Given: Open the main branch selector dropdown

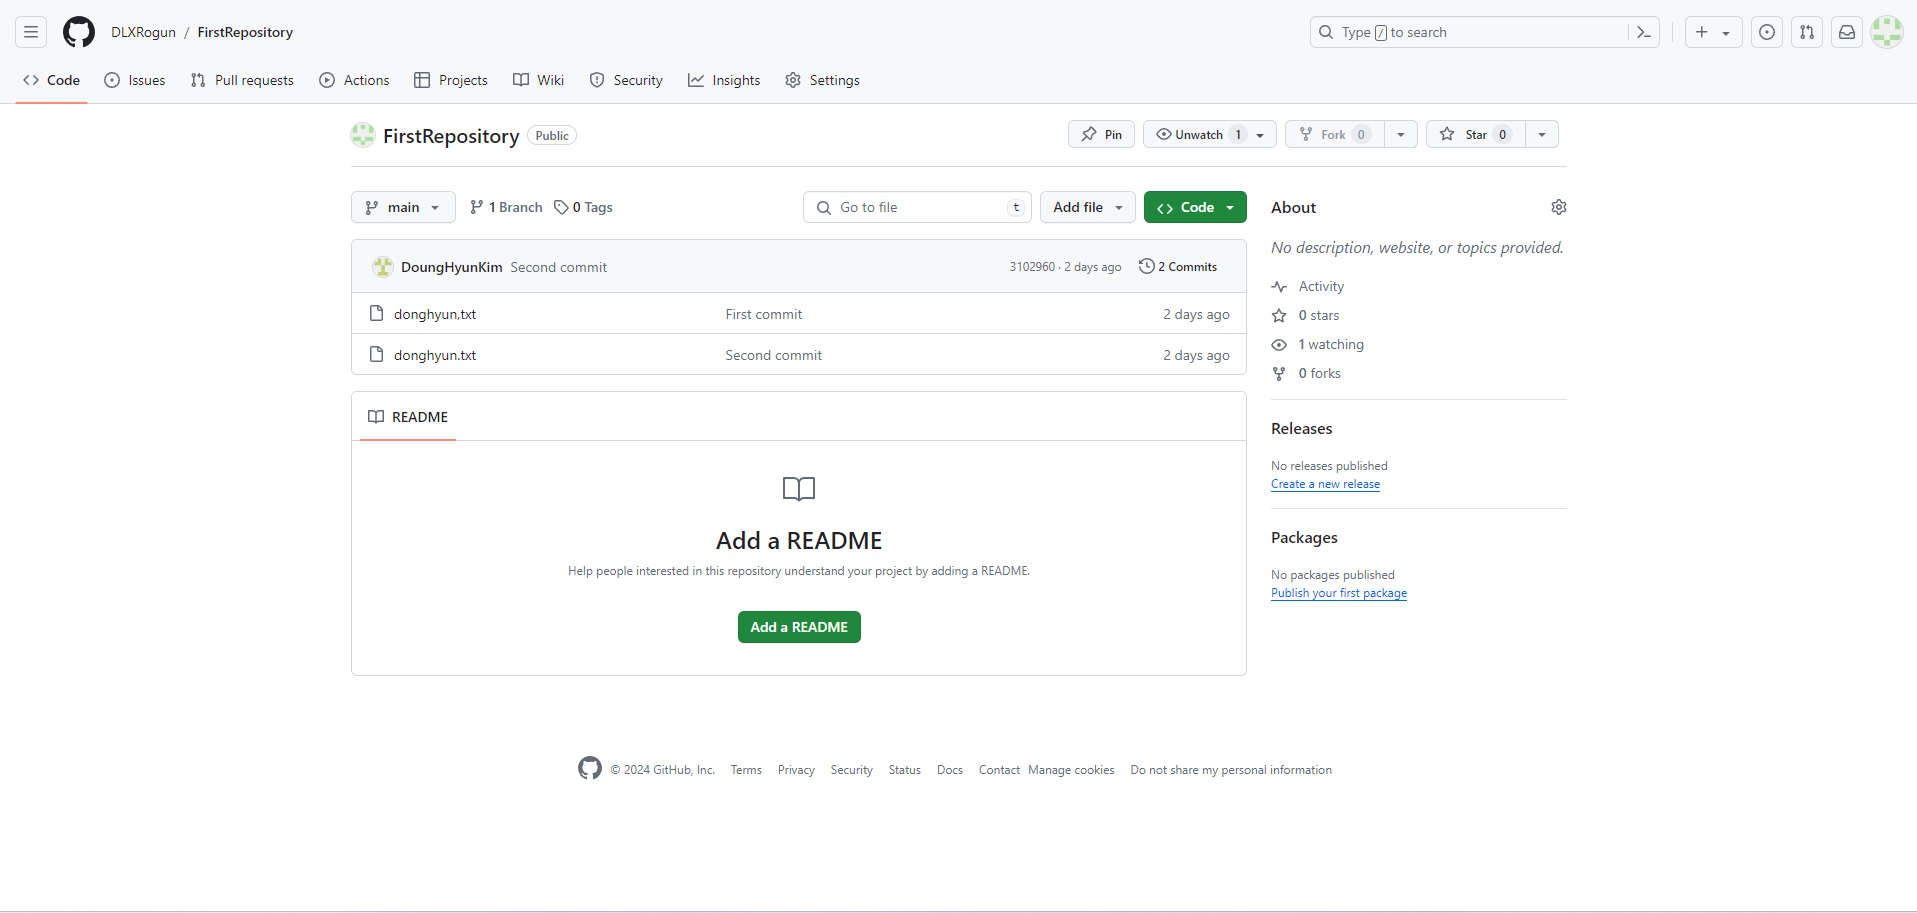Looking at the screenshot, I should click(403, 207).
